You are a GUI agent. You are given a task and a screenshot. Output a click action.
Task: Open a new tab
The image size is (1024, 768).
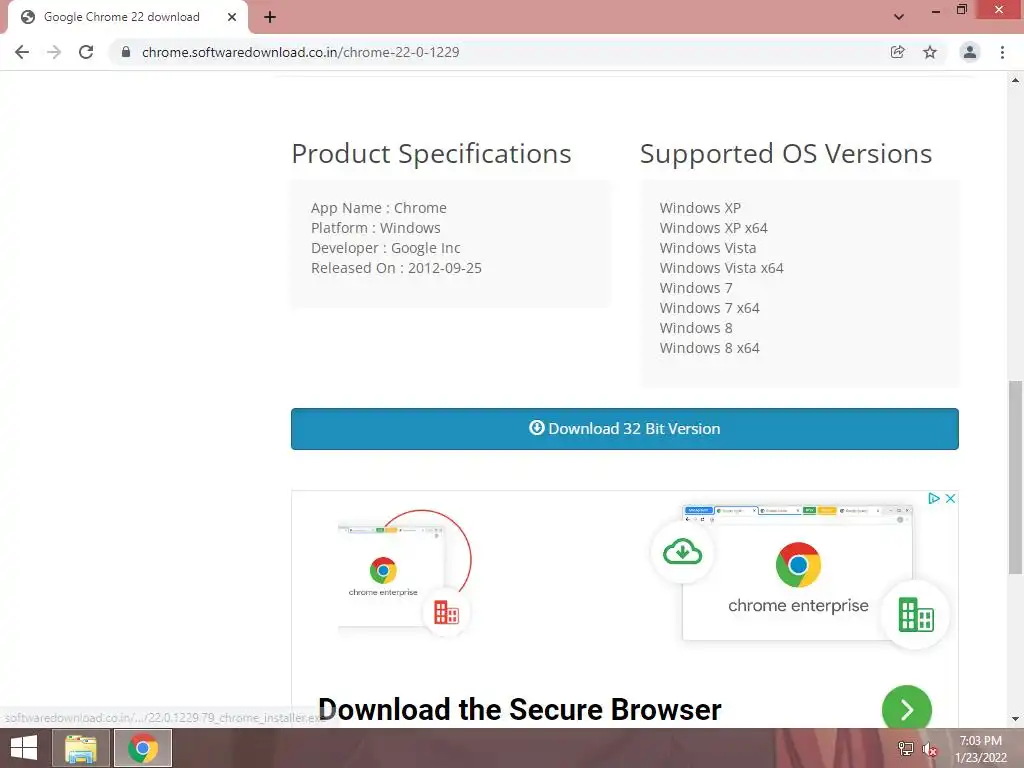point(270,17)
